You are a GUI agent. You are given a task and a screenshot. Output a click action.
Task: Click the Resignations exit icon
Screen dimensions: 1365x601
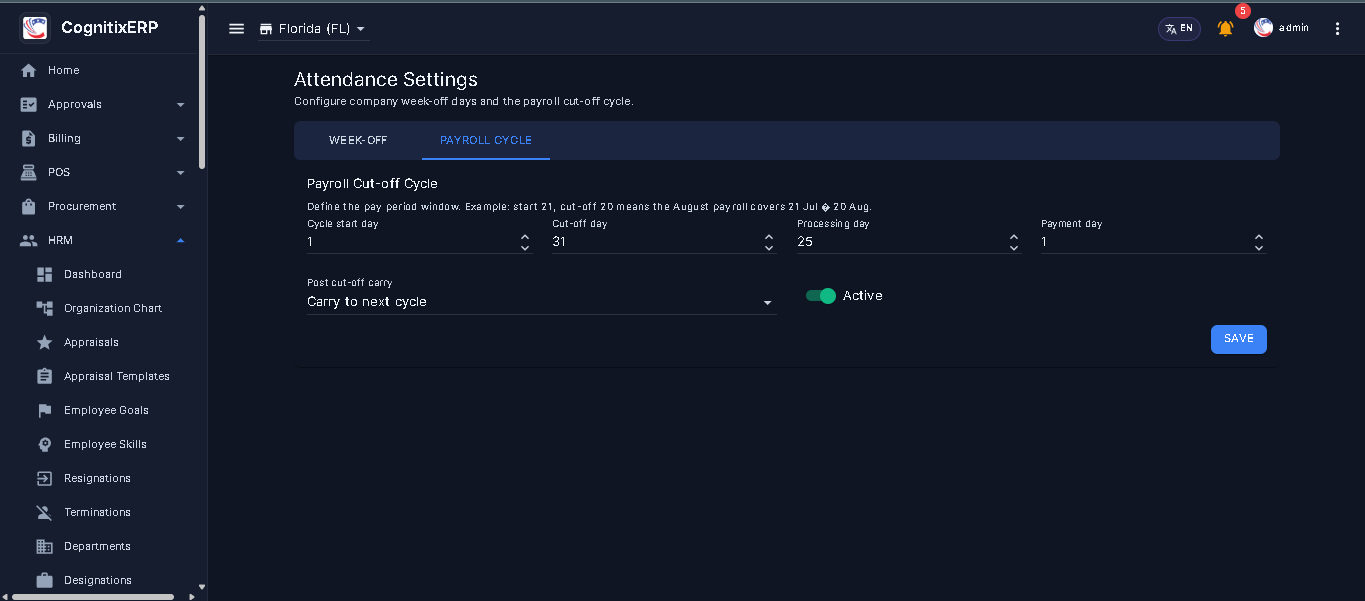[x=44, y=478]
